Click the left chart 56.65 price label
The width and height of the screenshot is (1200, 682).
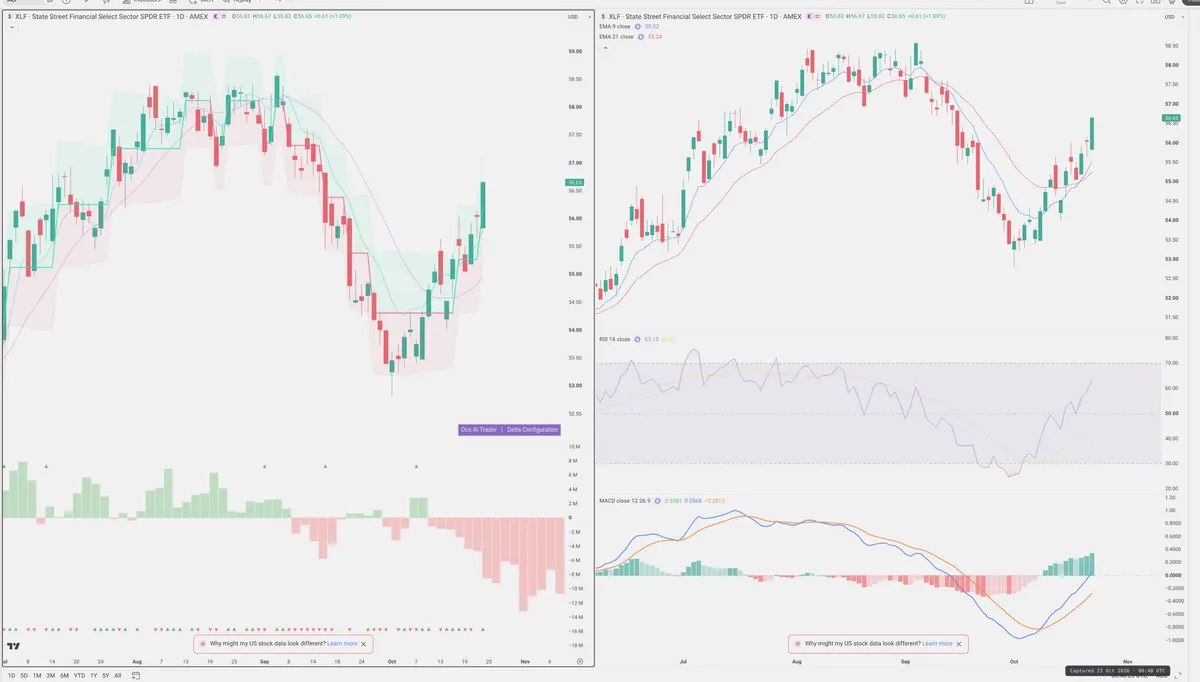pos(574,183)
